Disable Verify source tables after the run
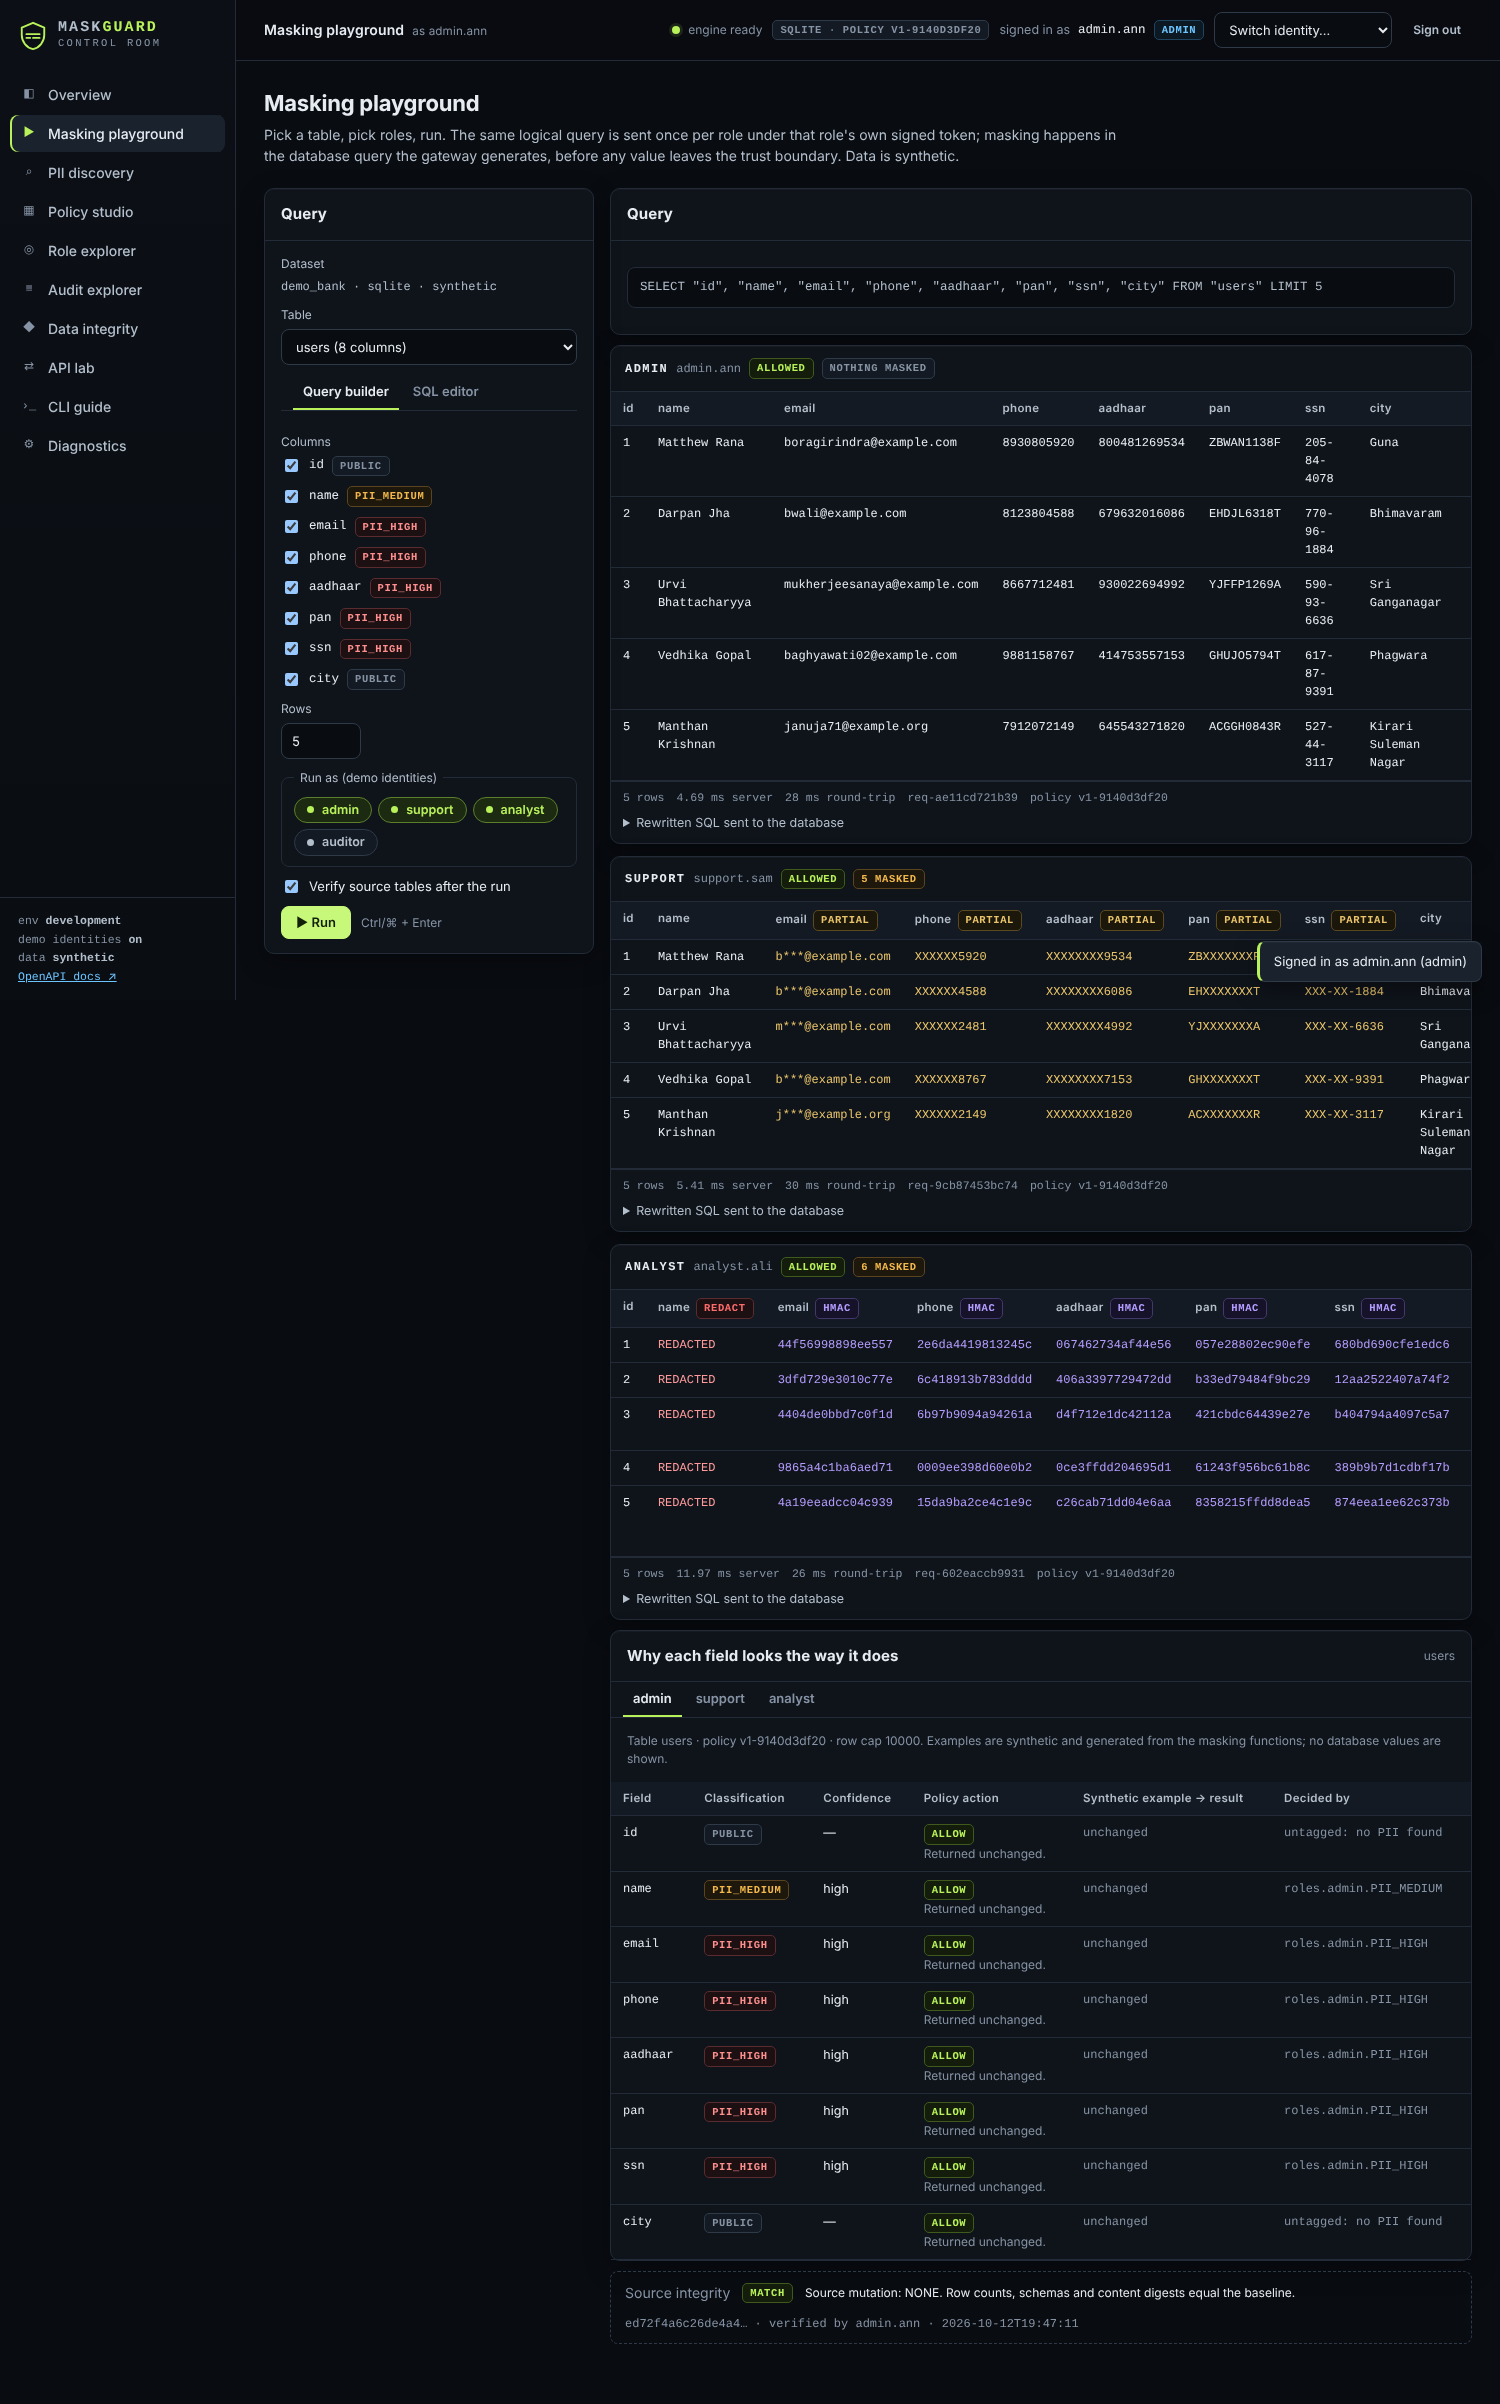This screenshot has width=1500, height=2404. pyautogui.click(x=291, y=886)
